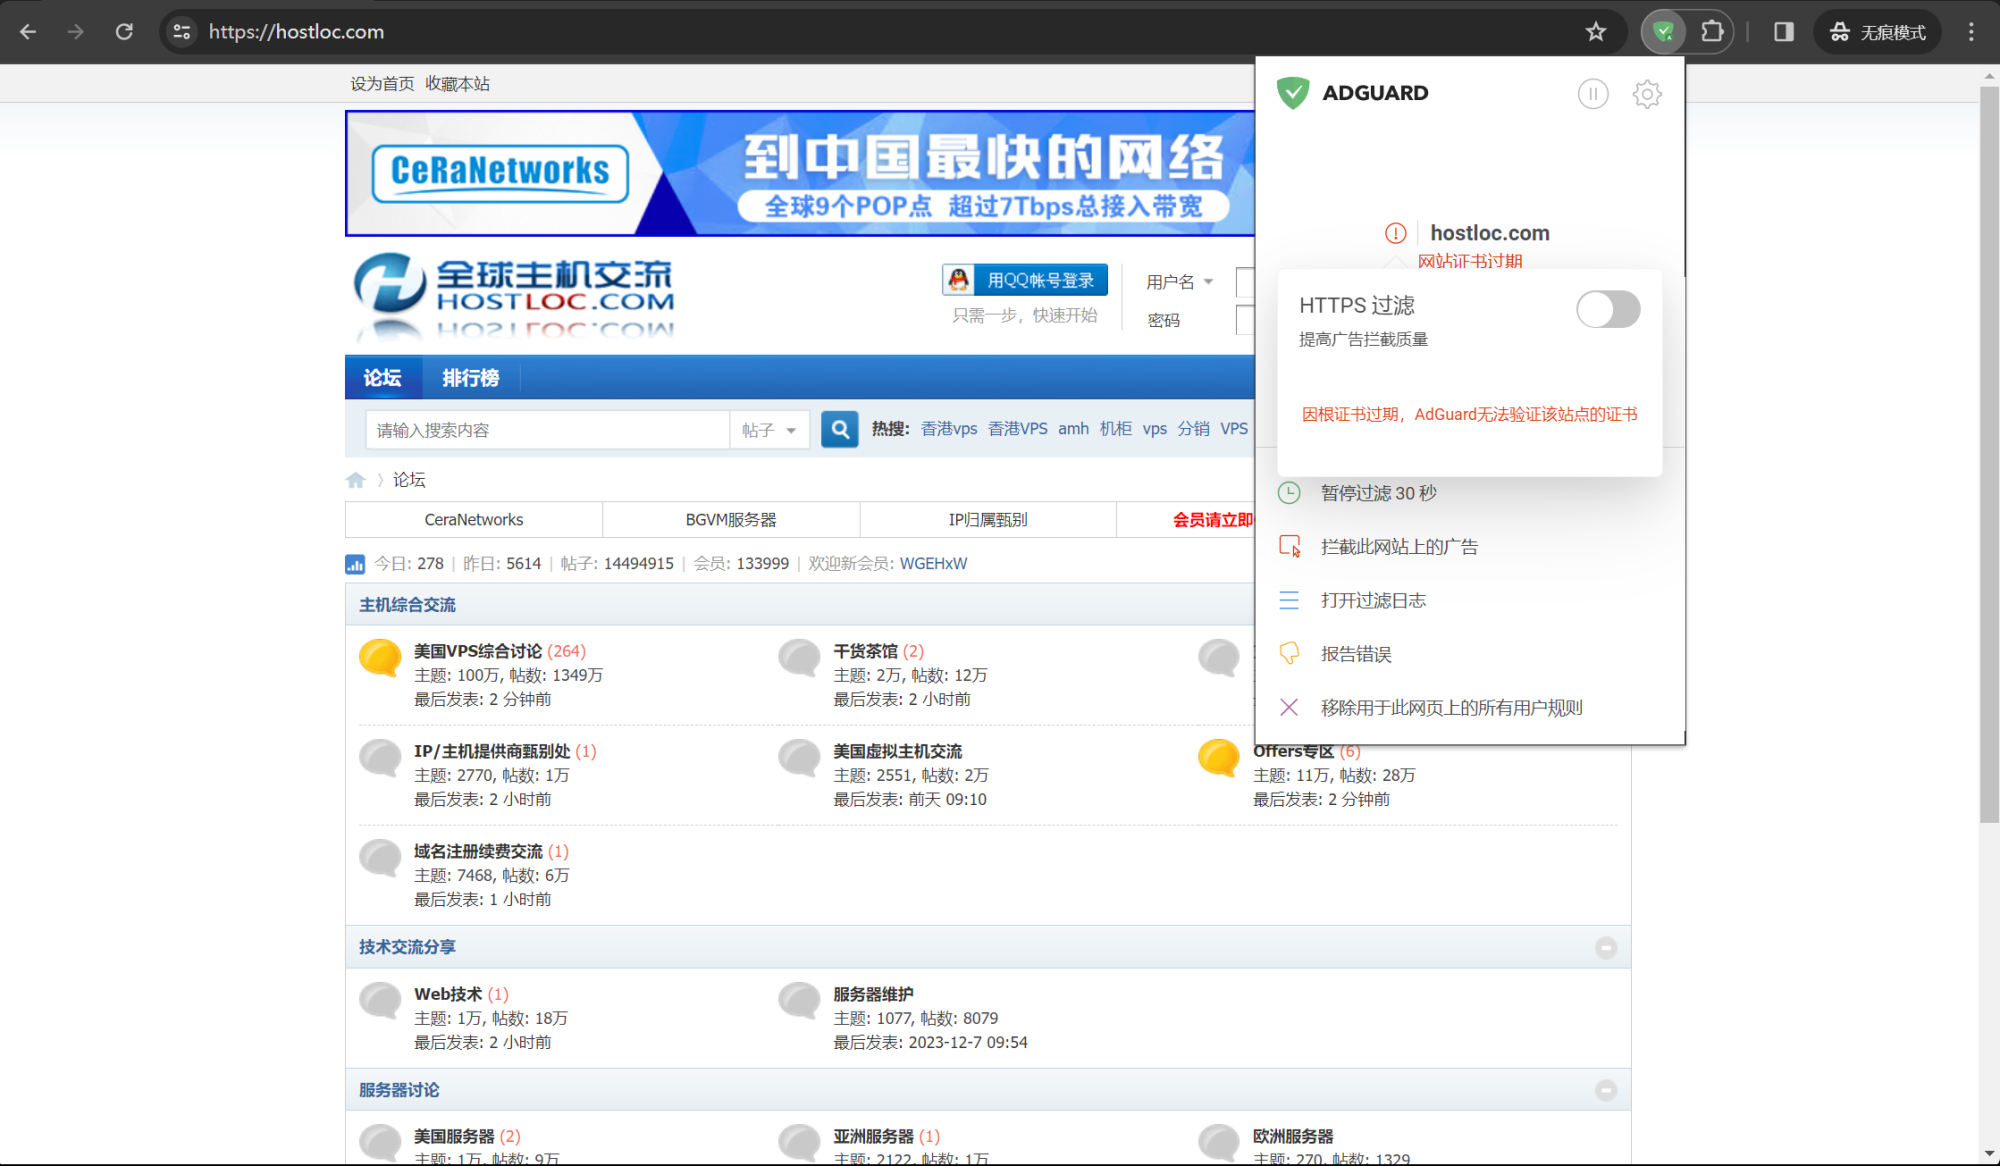The image size is (2000, 1166).
Task: Open the browser extensions puzzle icon
Action: [1712, 31]
